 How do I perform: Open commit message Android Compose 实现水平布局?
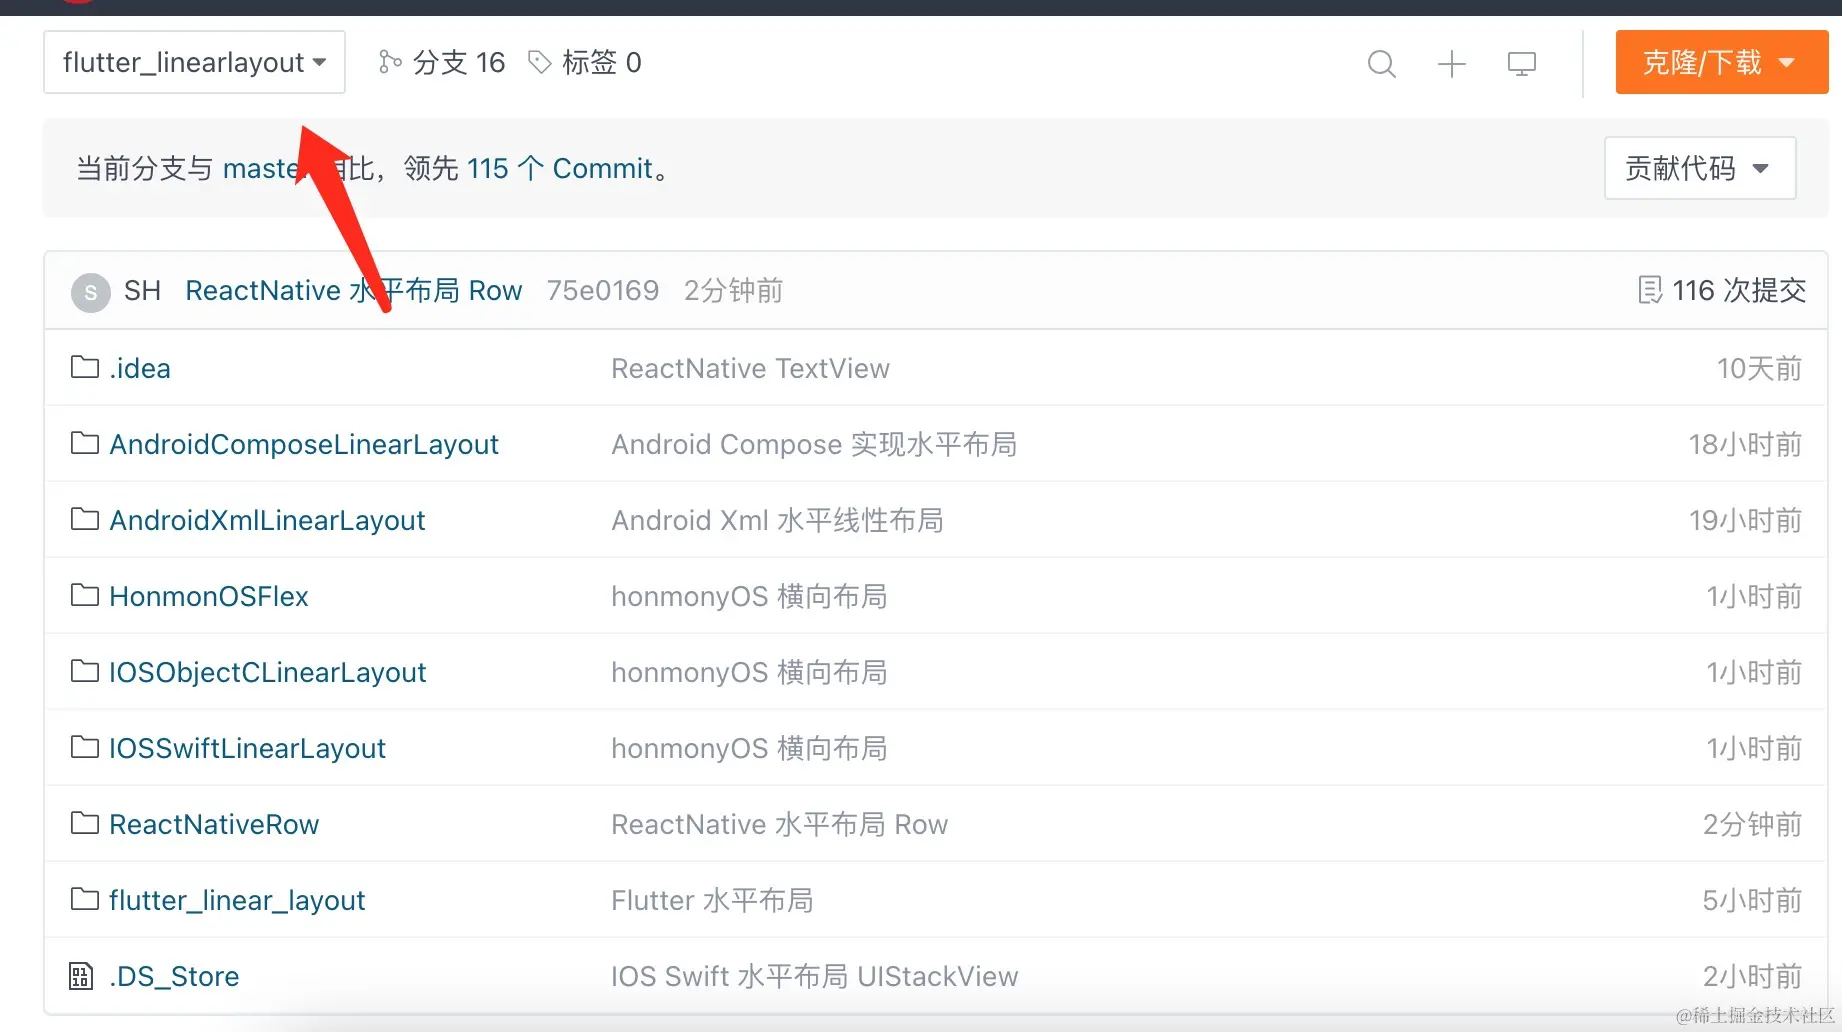[814, 444]
